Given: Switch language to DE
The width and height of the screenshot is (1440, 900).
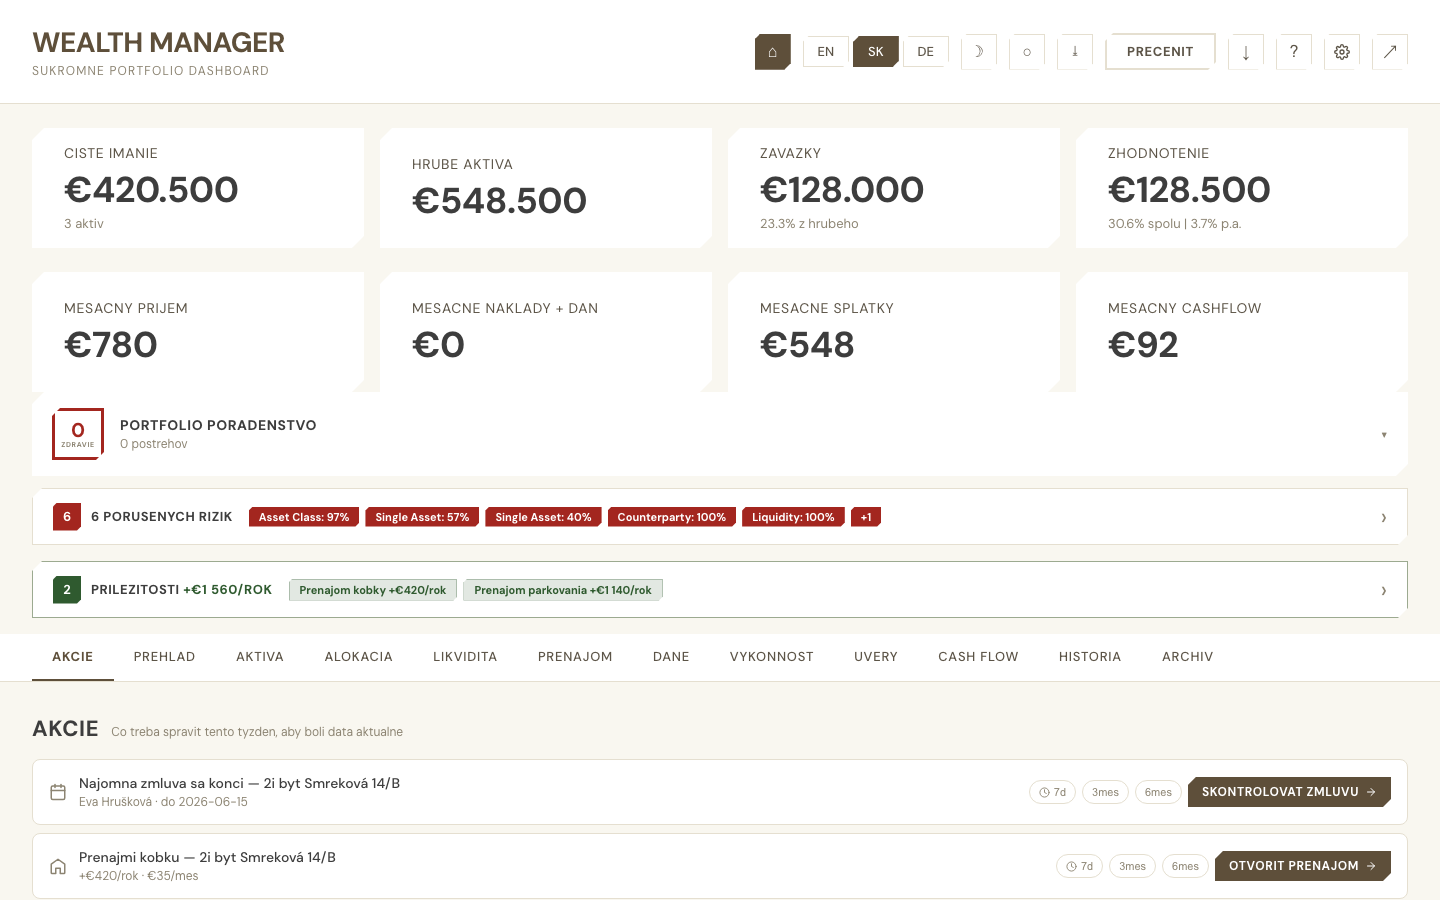Looking at the screenshot, I should (x=925, y=51).
